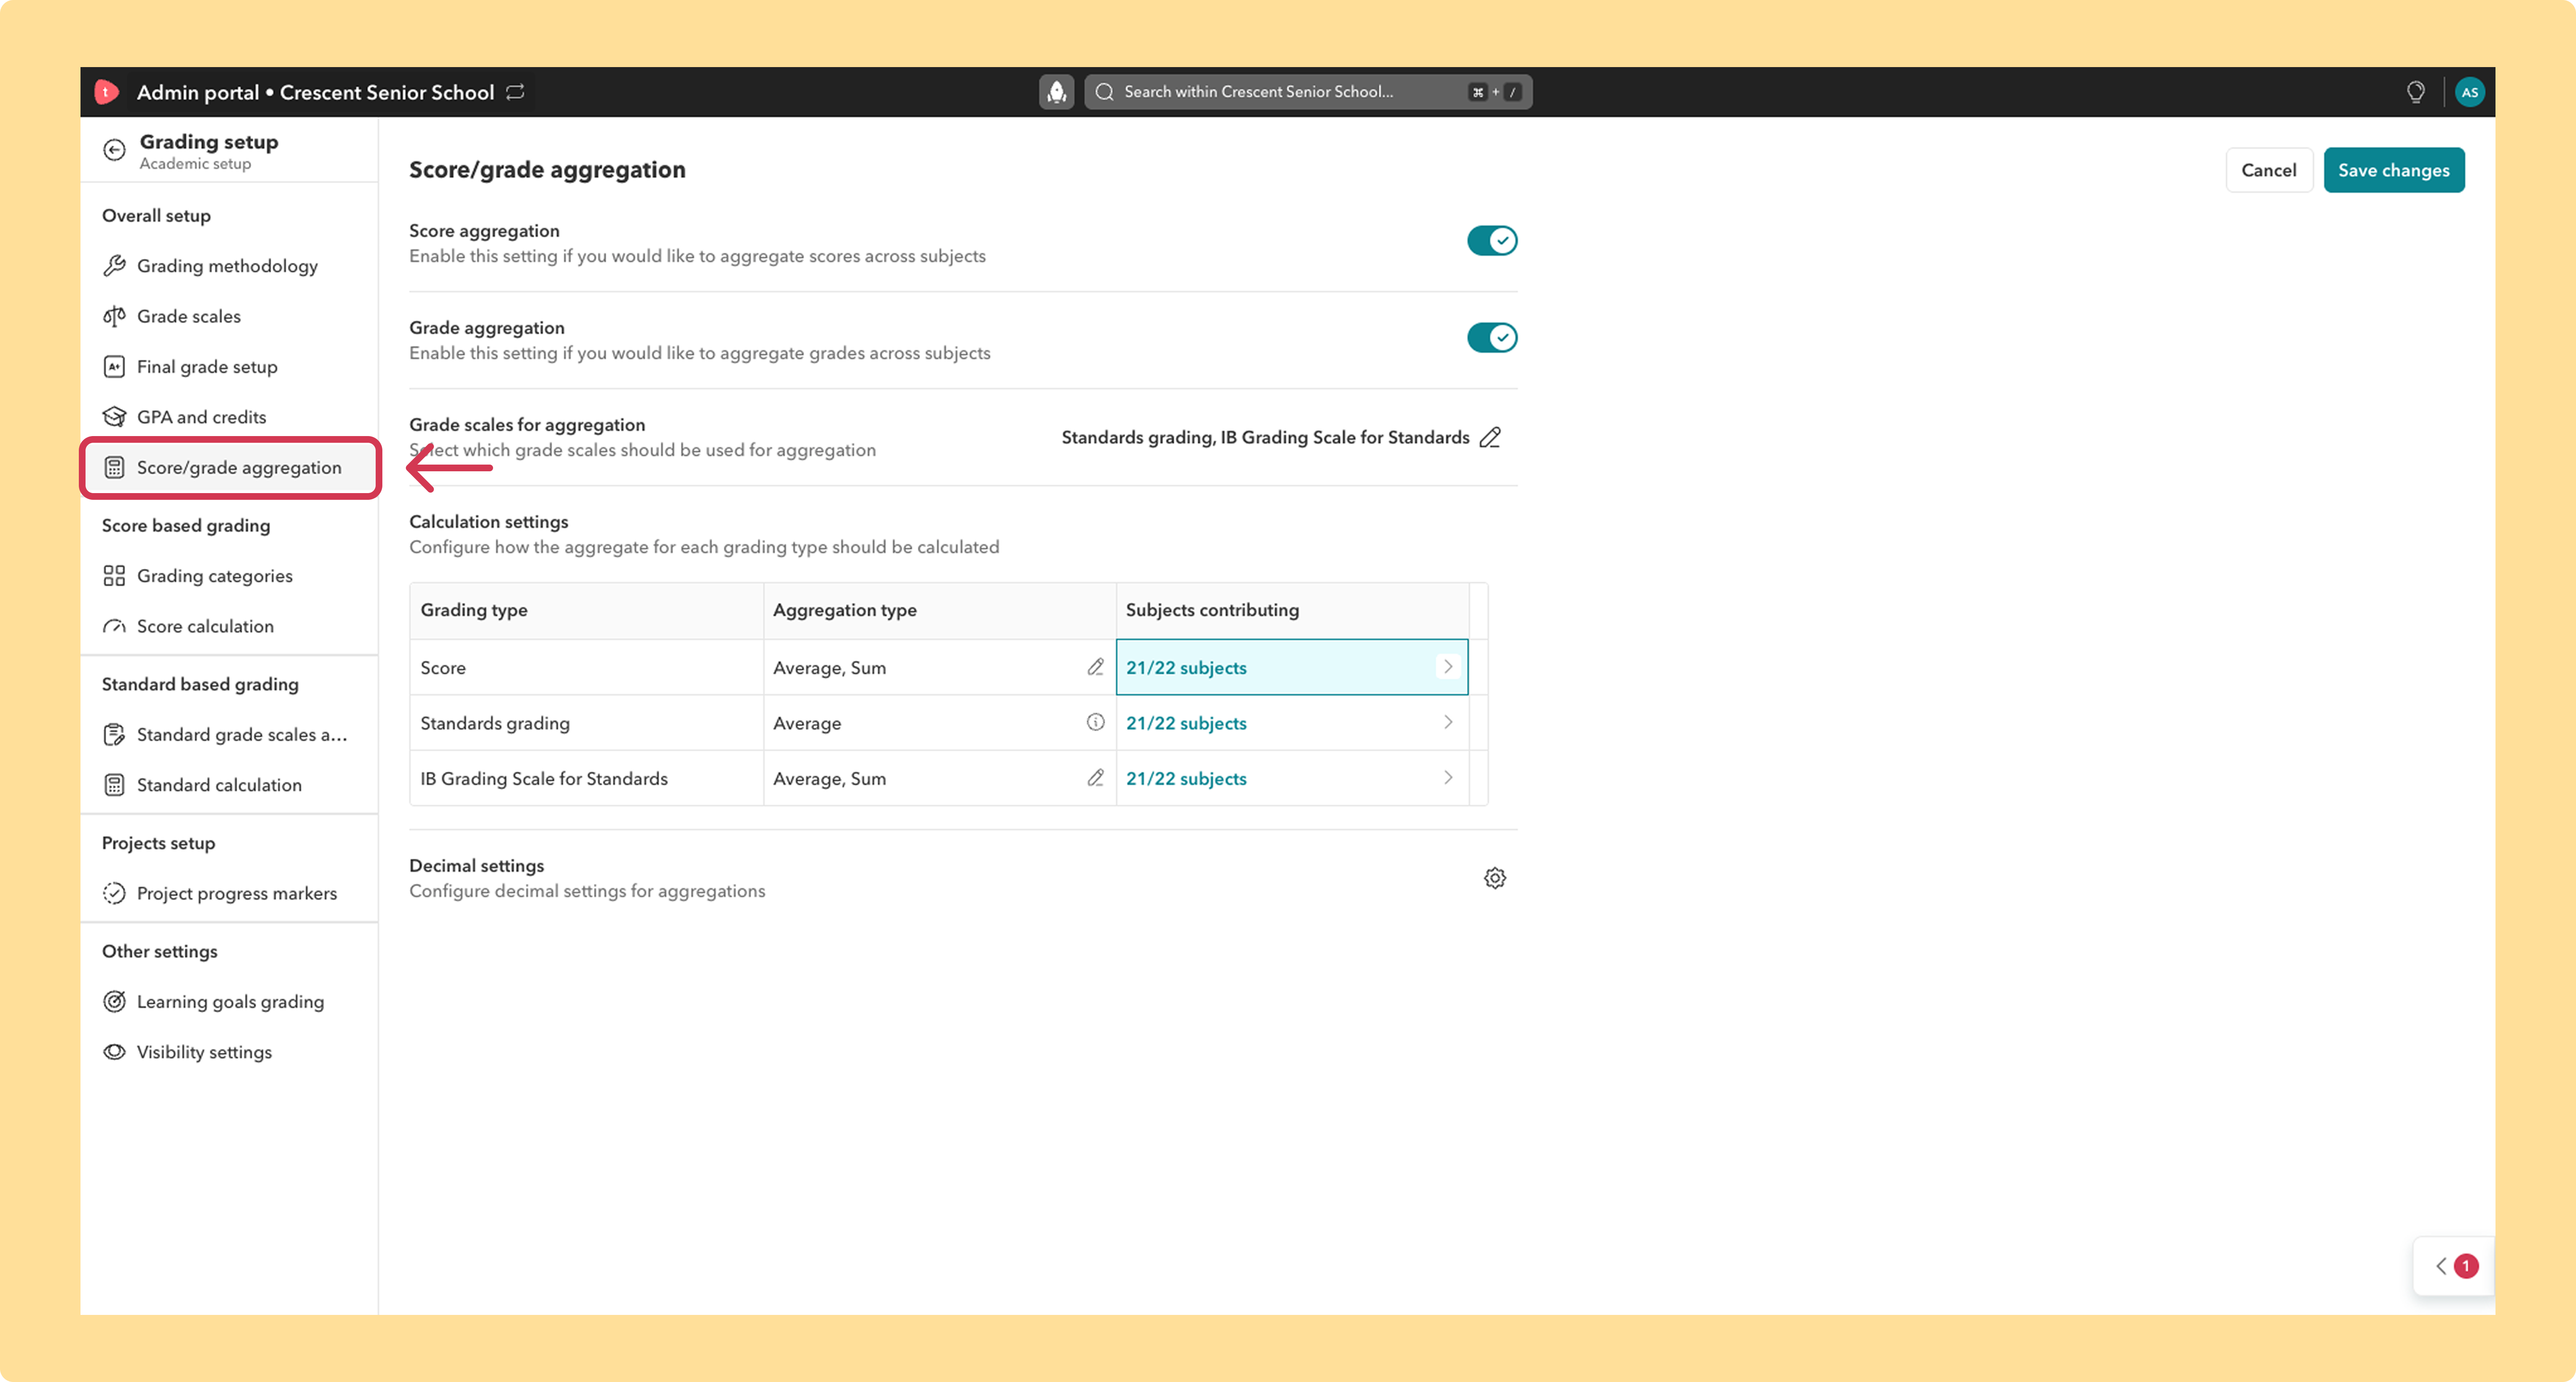
Task: Open Standard calculation page
Action: coord(229,785)
